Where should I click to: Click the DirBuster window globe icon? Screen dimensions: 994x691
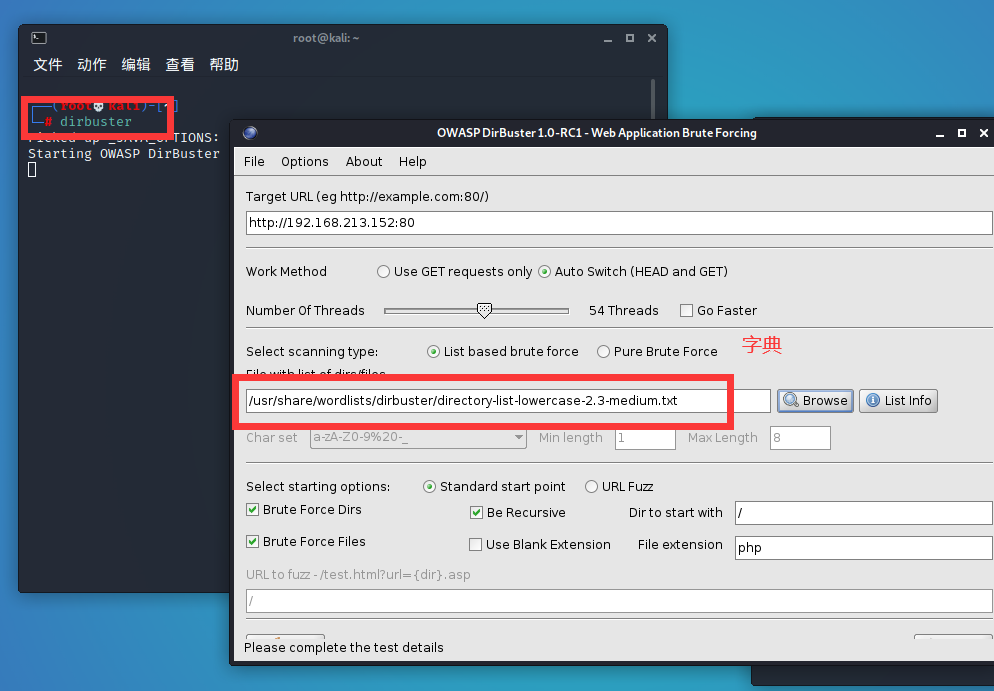pos(250,132)
